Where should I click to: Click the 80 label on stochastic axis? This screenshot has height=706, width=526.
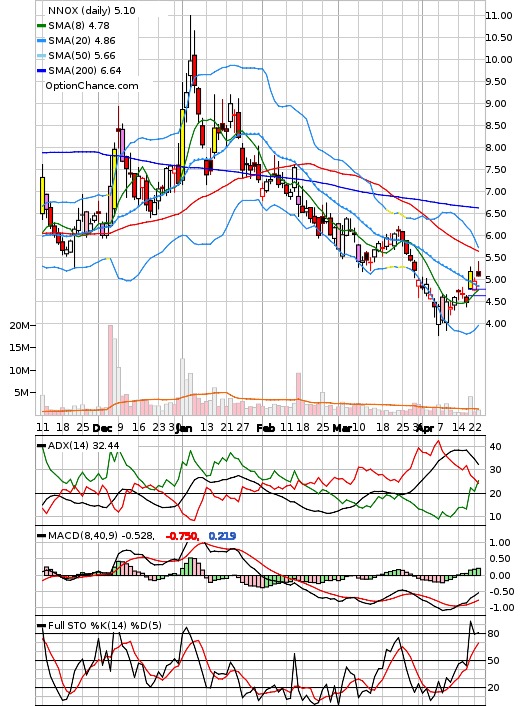point(493,634)
